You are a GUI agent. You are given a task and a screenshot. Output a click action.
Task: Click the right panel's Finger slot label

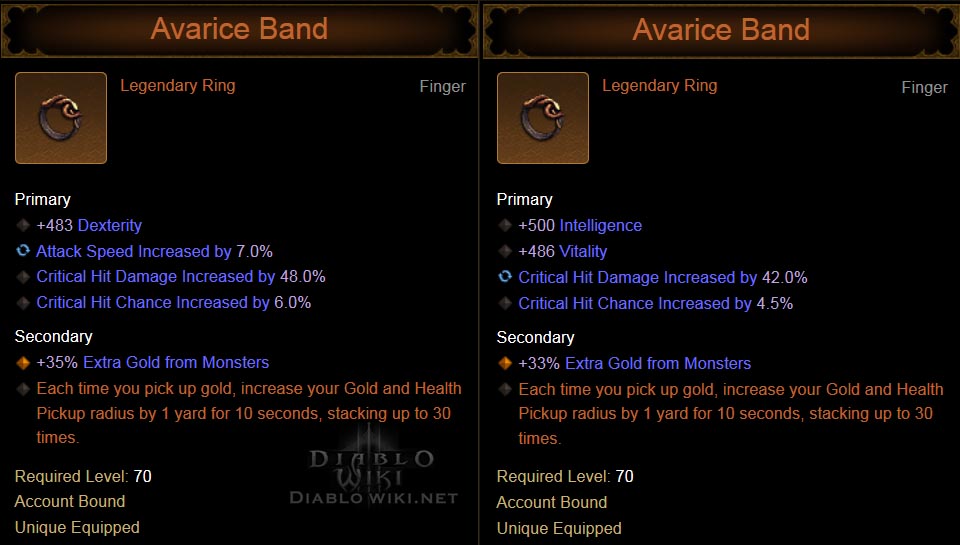tap(924, 87)
